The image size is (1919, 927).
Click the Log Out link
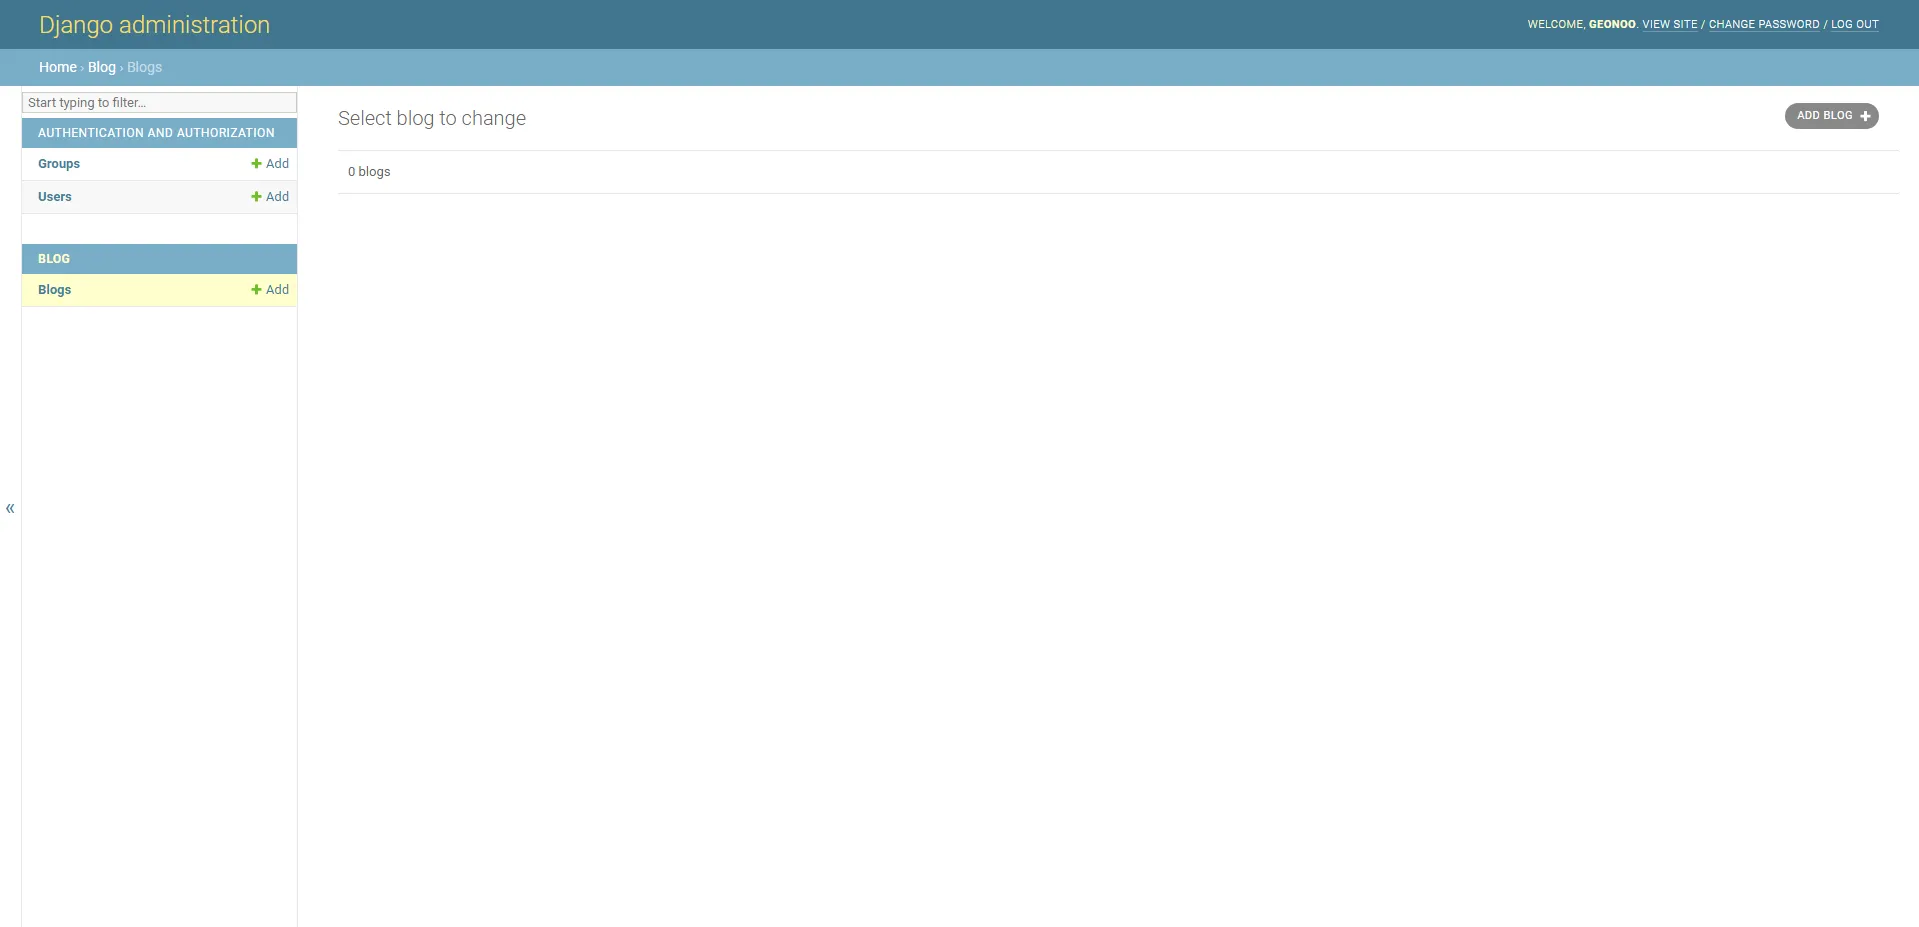tap(1855, 25)
